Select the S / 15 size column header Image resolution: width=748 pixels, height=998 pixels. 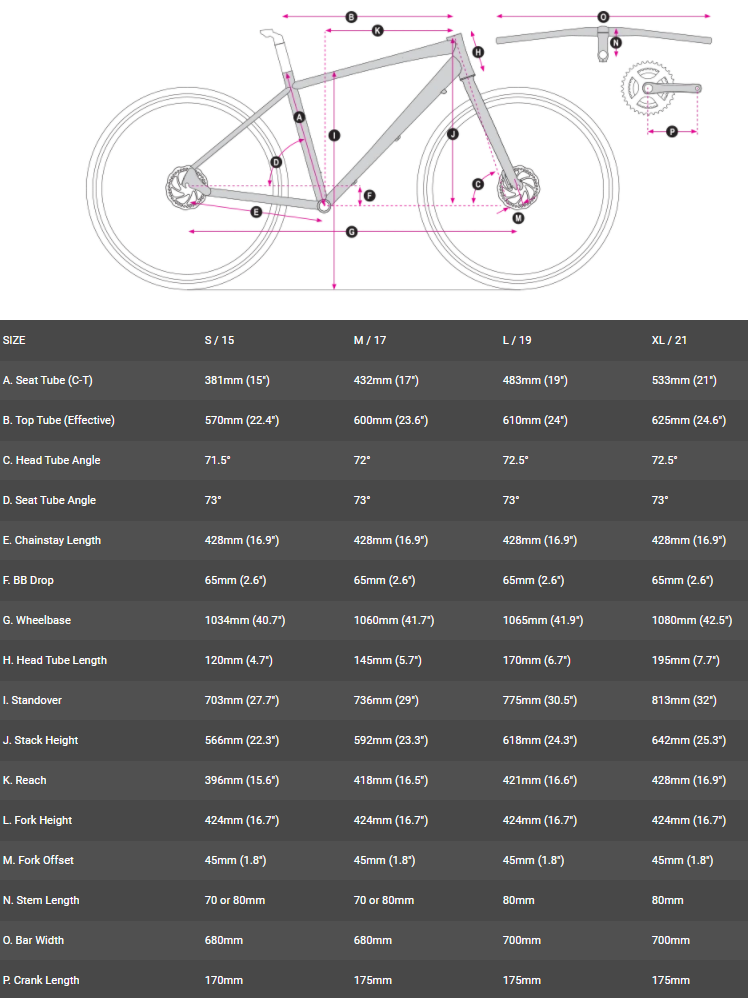click(x=219, y=340)
